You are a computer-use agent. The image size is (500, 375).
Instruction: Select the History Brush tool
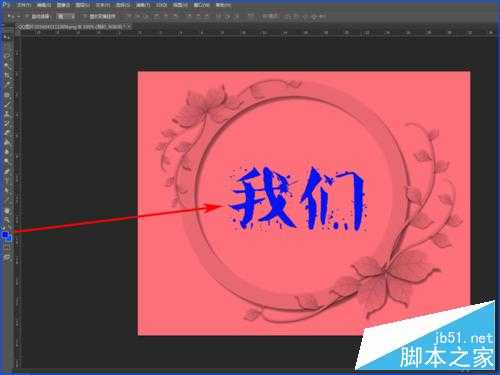[x=7, y=123]
